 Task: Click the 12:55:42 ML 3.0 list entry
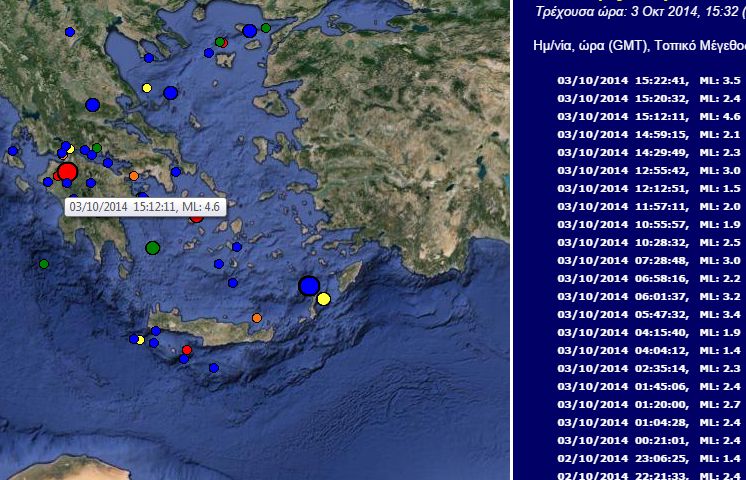(x=648, y=170)
